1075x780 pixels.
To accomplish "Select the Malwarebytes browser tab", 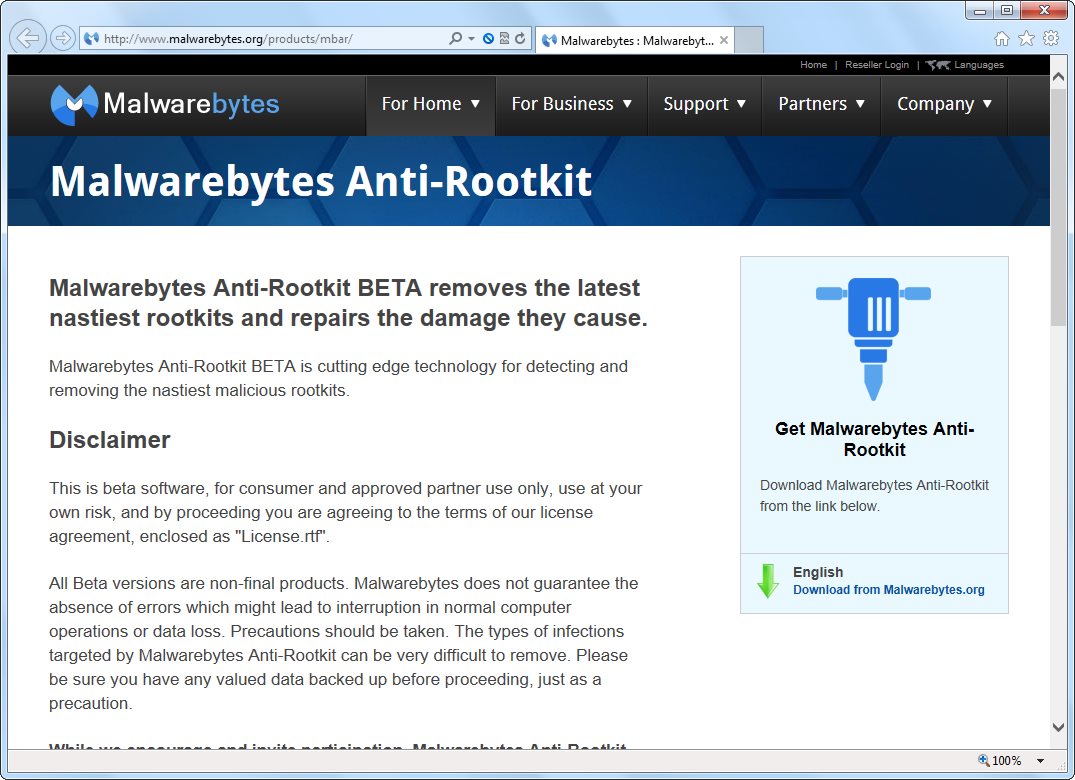I will [x=634, y=40].
